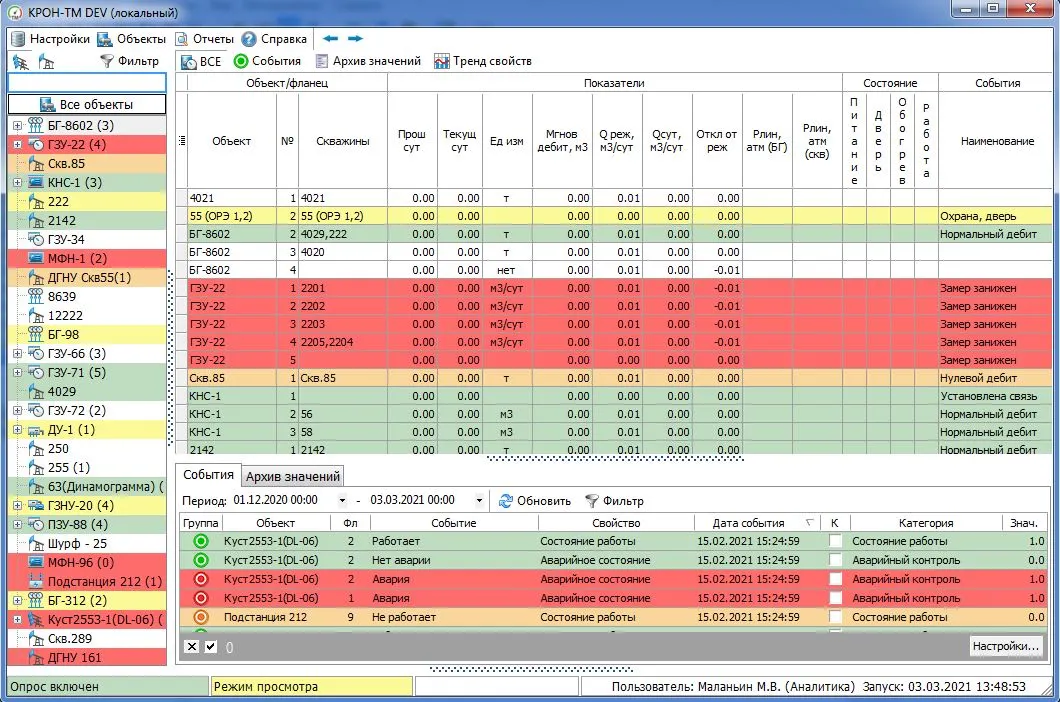
Task: Go forward with the right blue arrow
Action: 355,39
